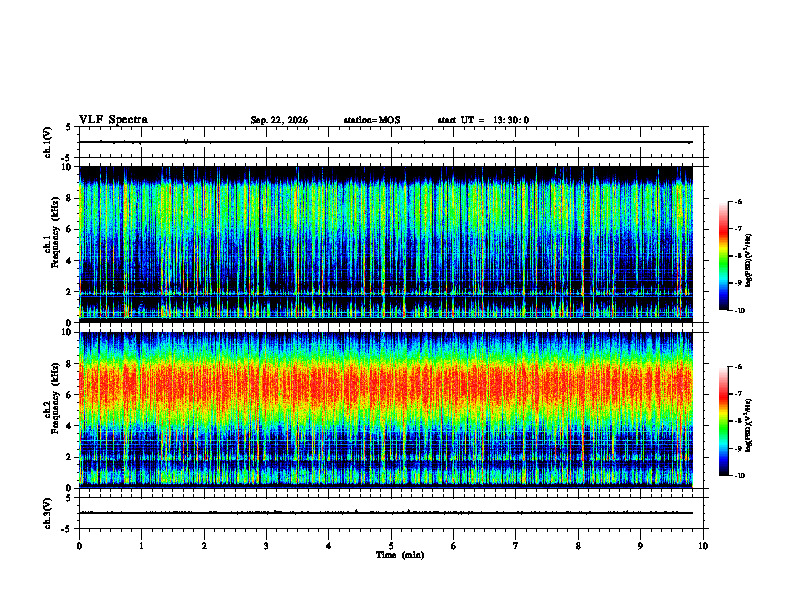Select the start UT 13:30:0 label

click(x=483, y=120)
